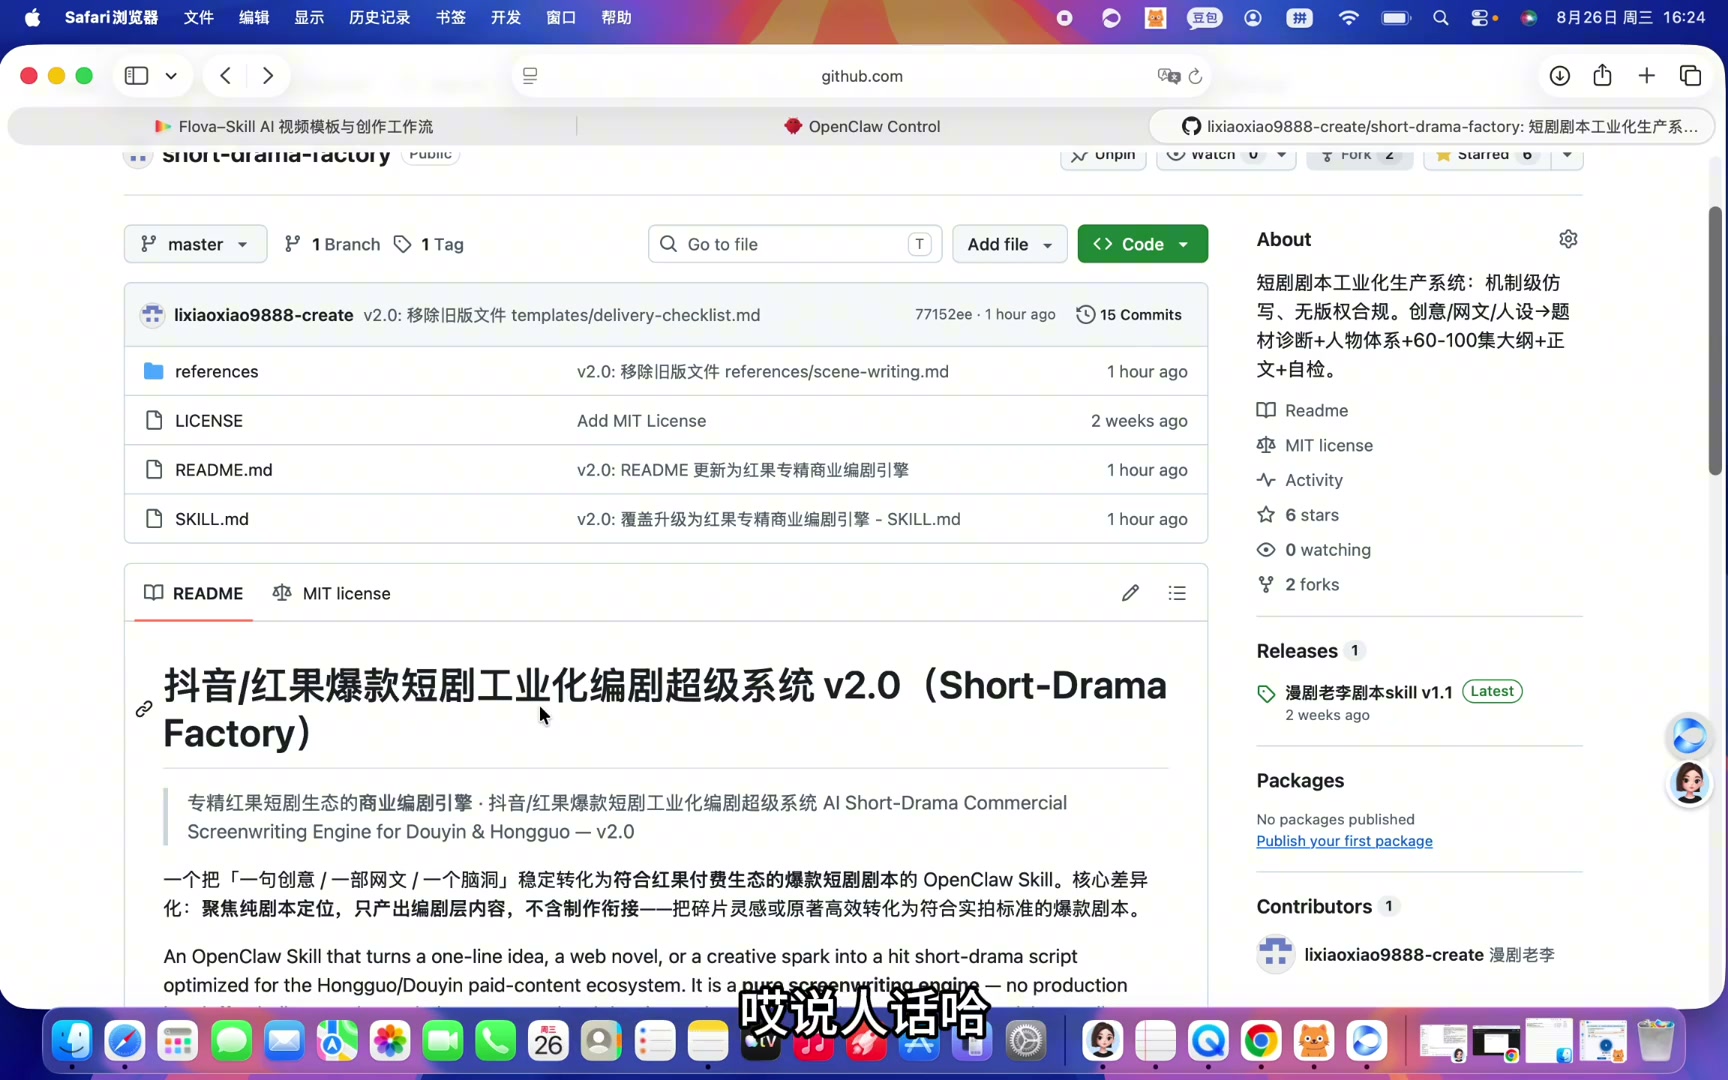Viewport: 1728px width, 1080px height.
Task: Open a new tab with plus icon
Action: [1646, 76]
